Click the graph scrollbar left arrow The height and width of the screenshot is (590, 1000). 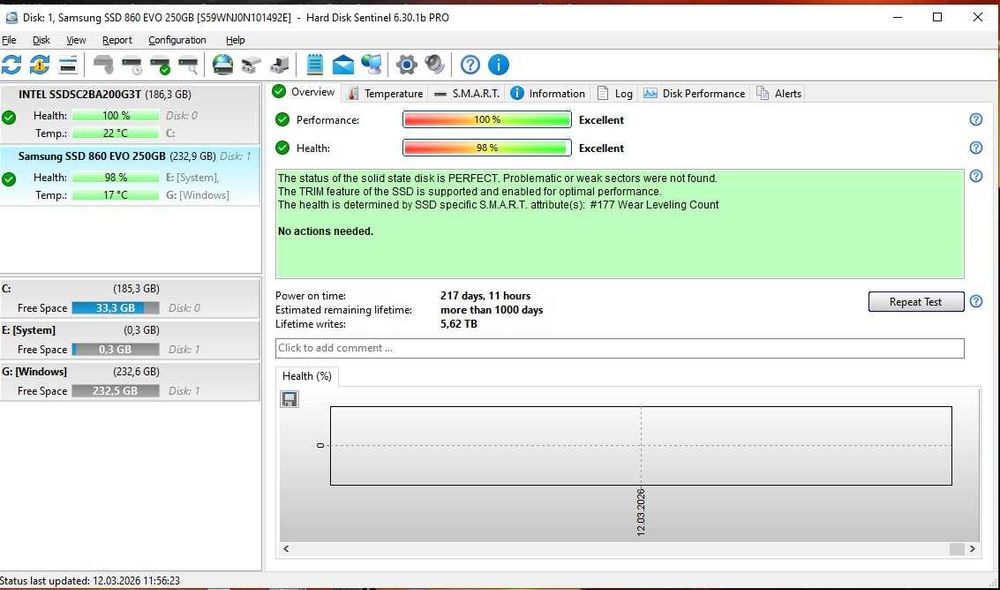(286, 549)
